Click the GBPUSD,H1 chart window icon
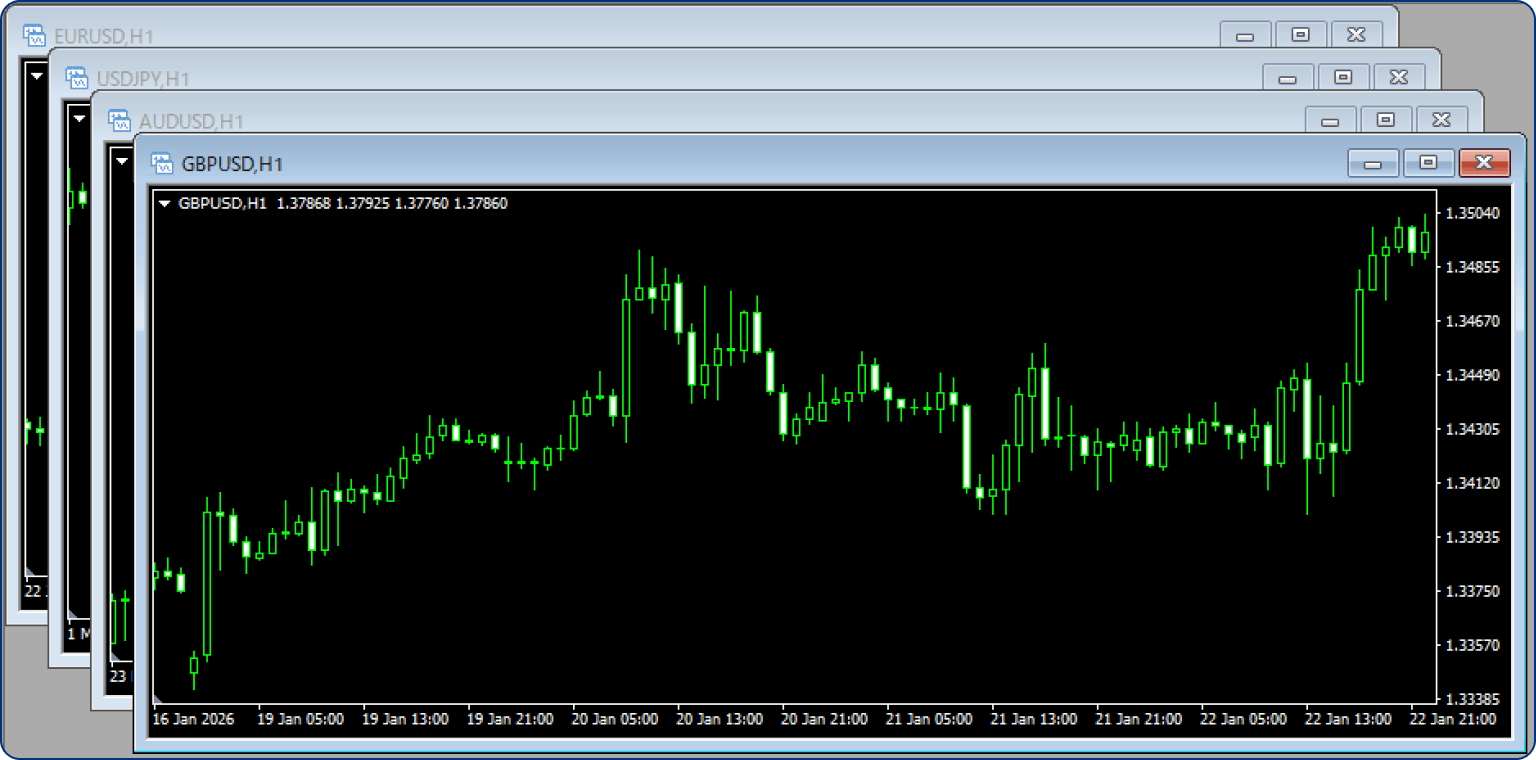This screenshot has height=760, width=1536. (x=161, y=163)
